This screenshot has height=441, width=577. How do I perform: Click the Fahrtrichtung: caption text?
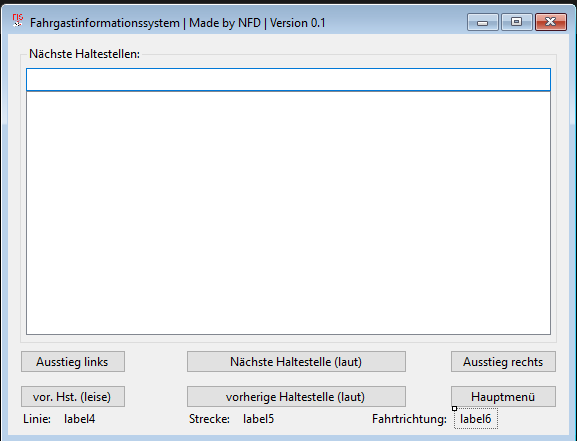pyautogui.click(x=409, y=419)
